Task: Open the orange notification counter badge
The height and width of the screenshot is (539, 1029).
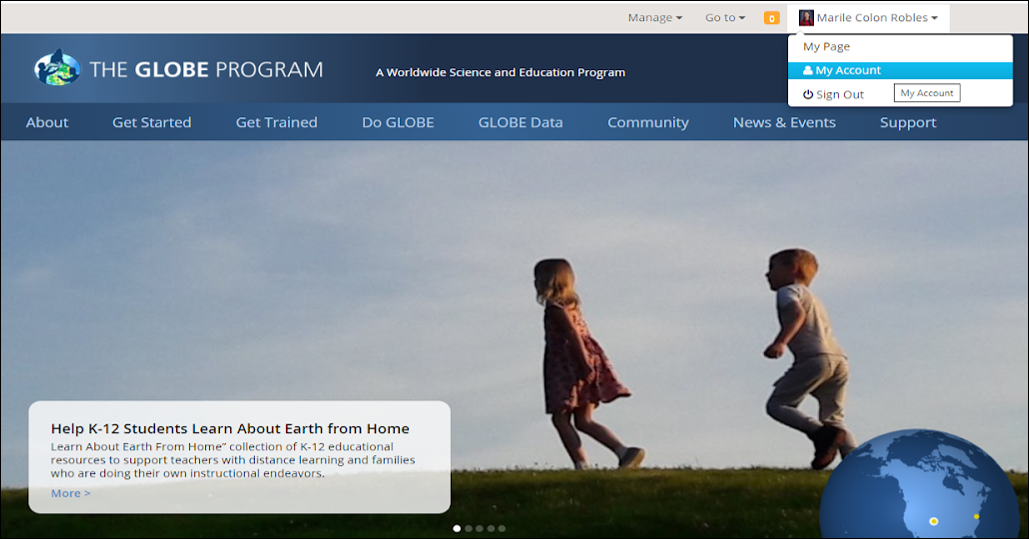Action: tap(771, 18)
